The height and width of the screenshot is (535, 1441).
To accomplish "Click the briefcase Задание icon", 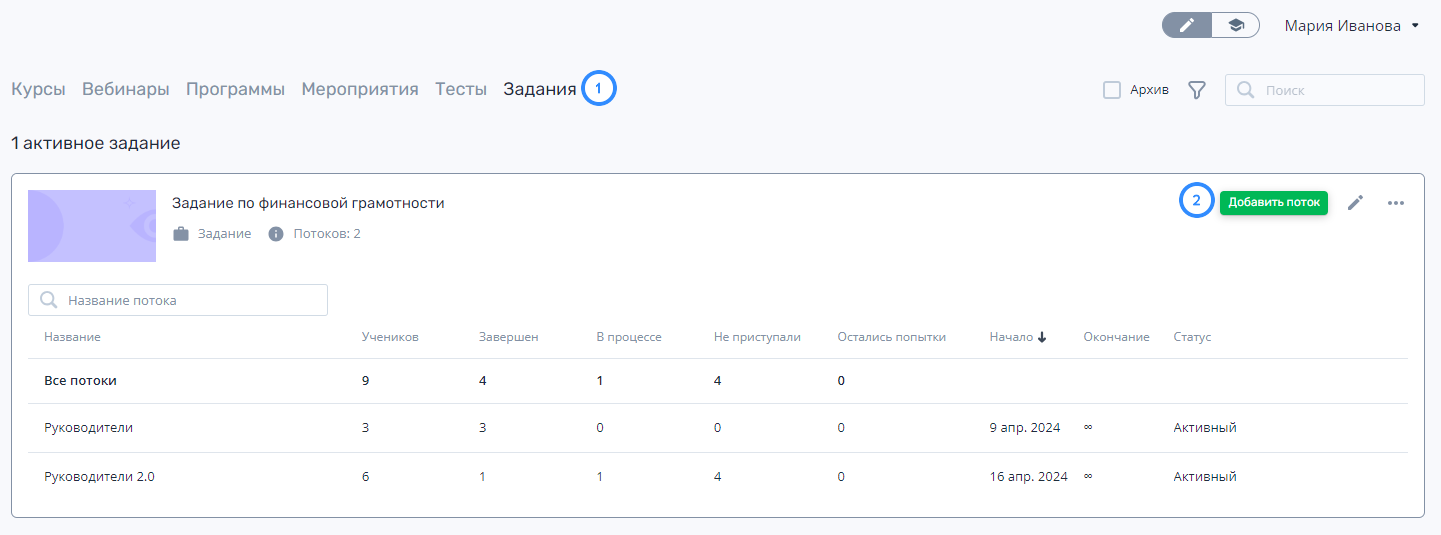I will 181,234.
